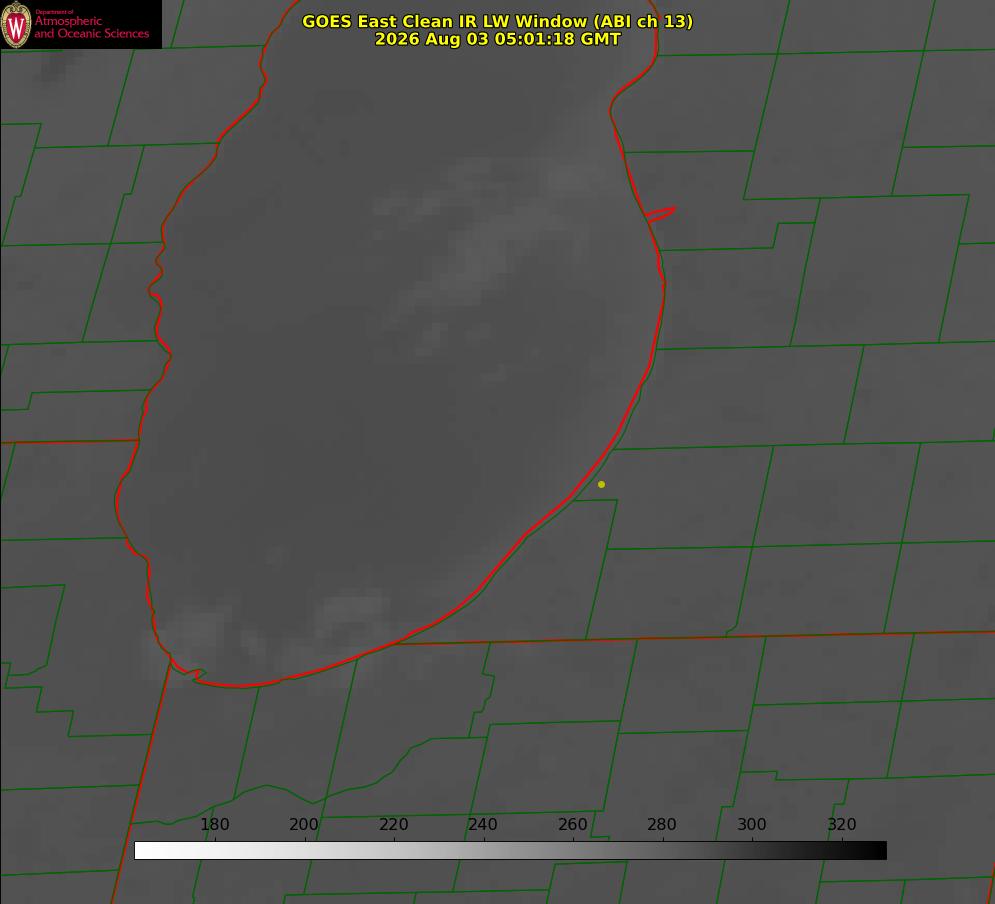The image size is (995, 904).
Task: Click the 200 label on the colorbar
Action: pos(304,824)
